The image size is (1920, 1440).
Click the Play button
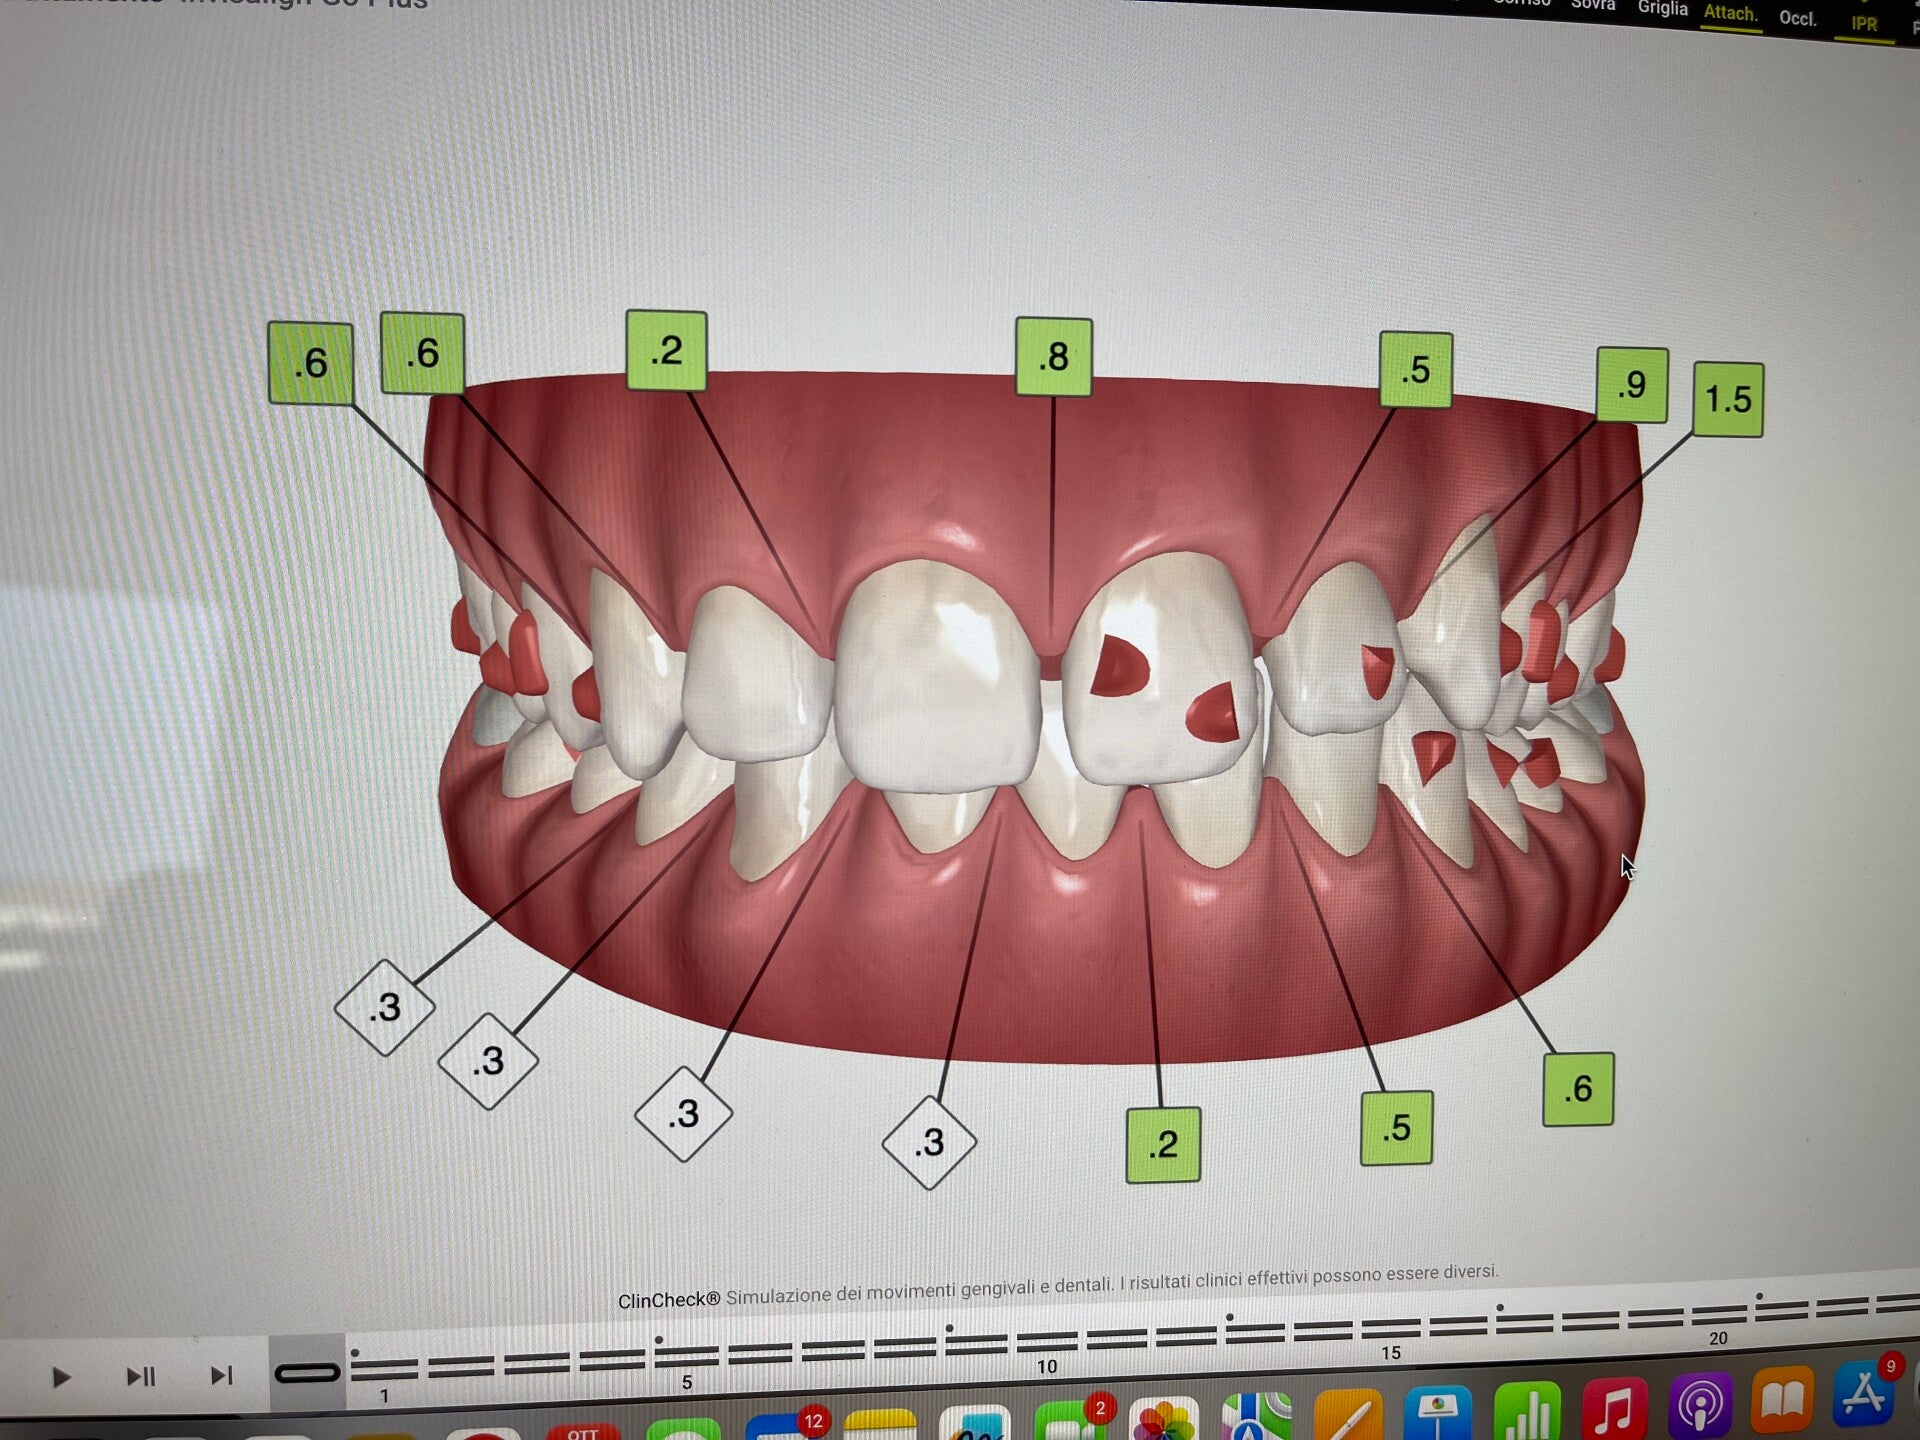tap(60, 1378)
